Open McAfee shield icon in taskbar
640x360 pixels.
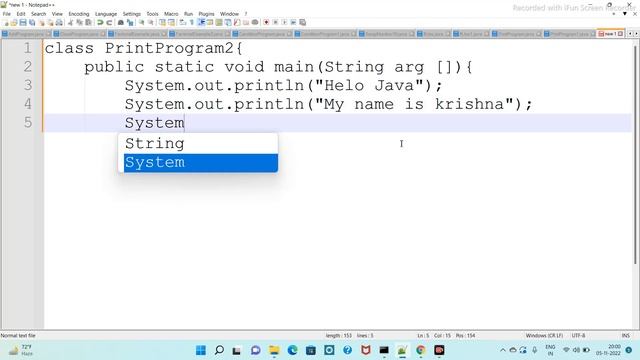[x=366, y=350]
